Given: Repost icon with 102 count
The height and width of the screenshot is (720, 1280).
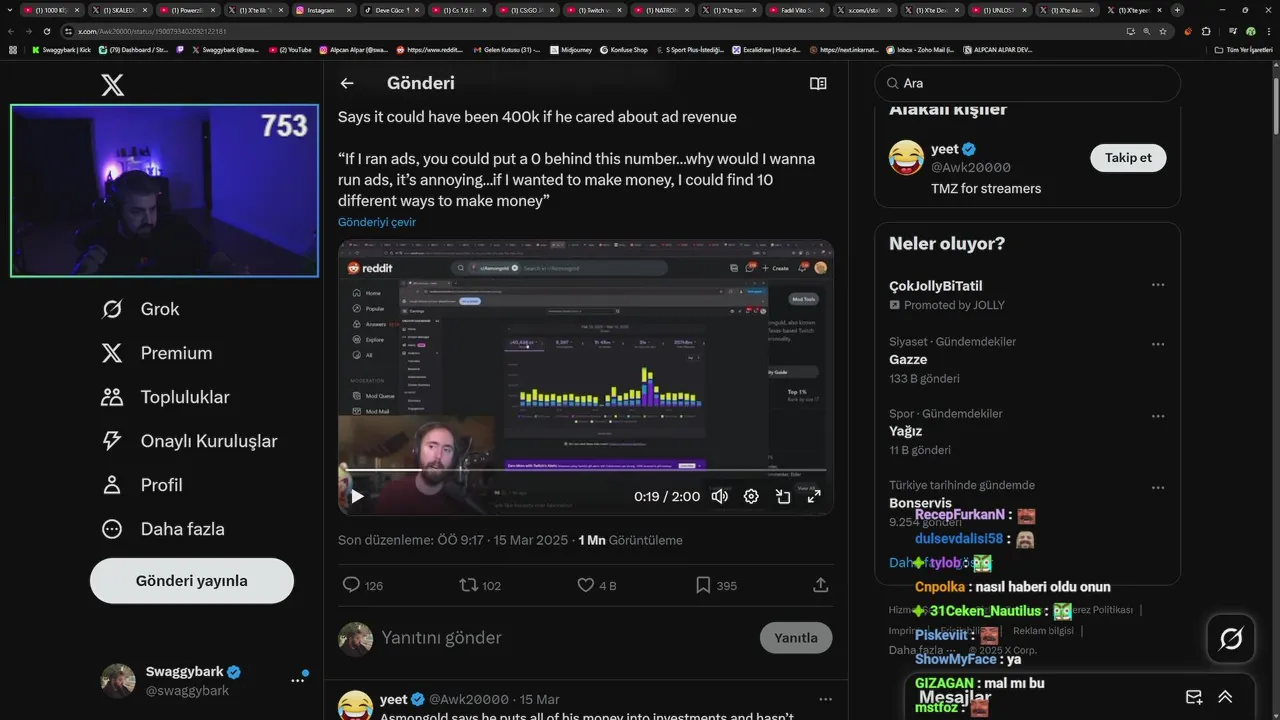Looking at the screenshot, I should (480, 585).
